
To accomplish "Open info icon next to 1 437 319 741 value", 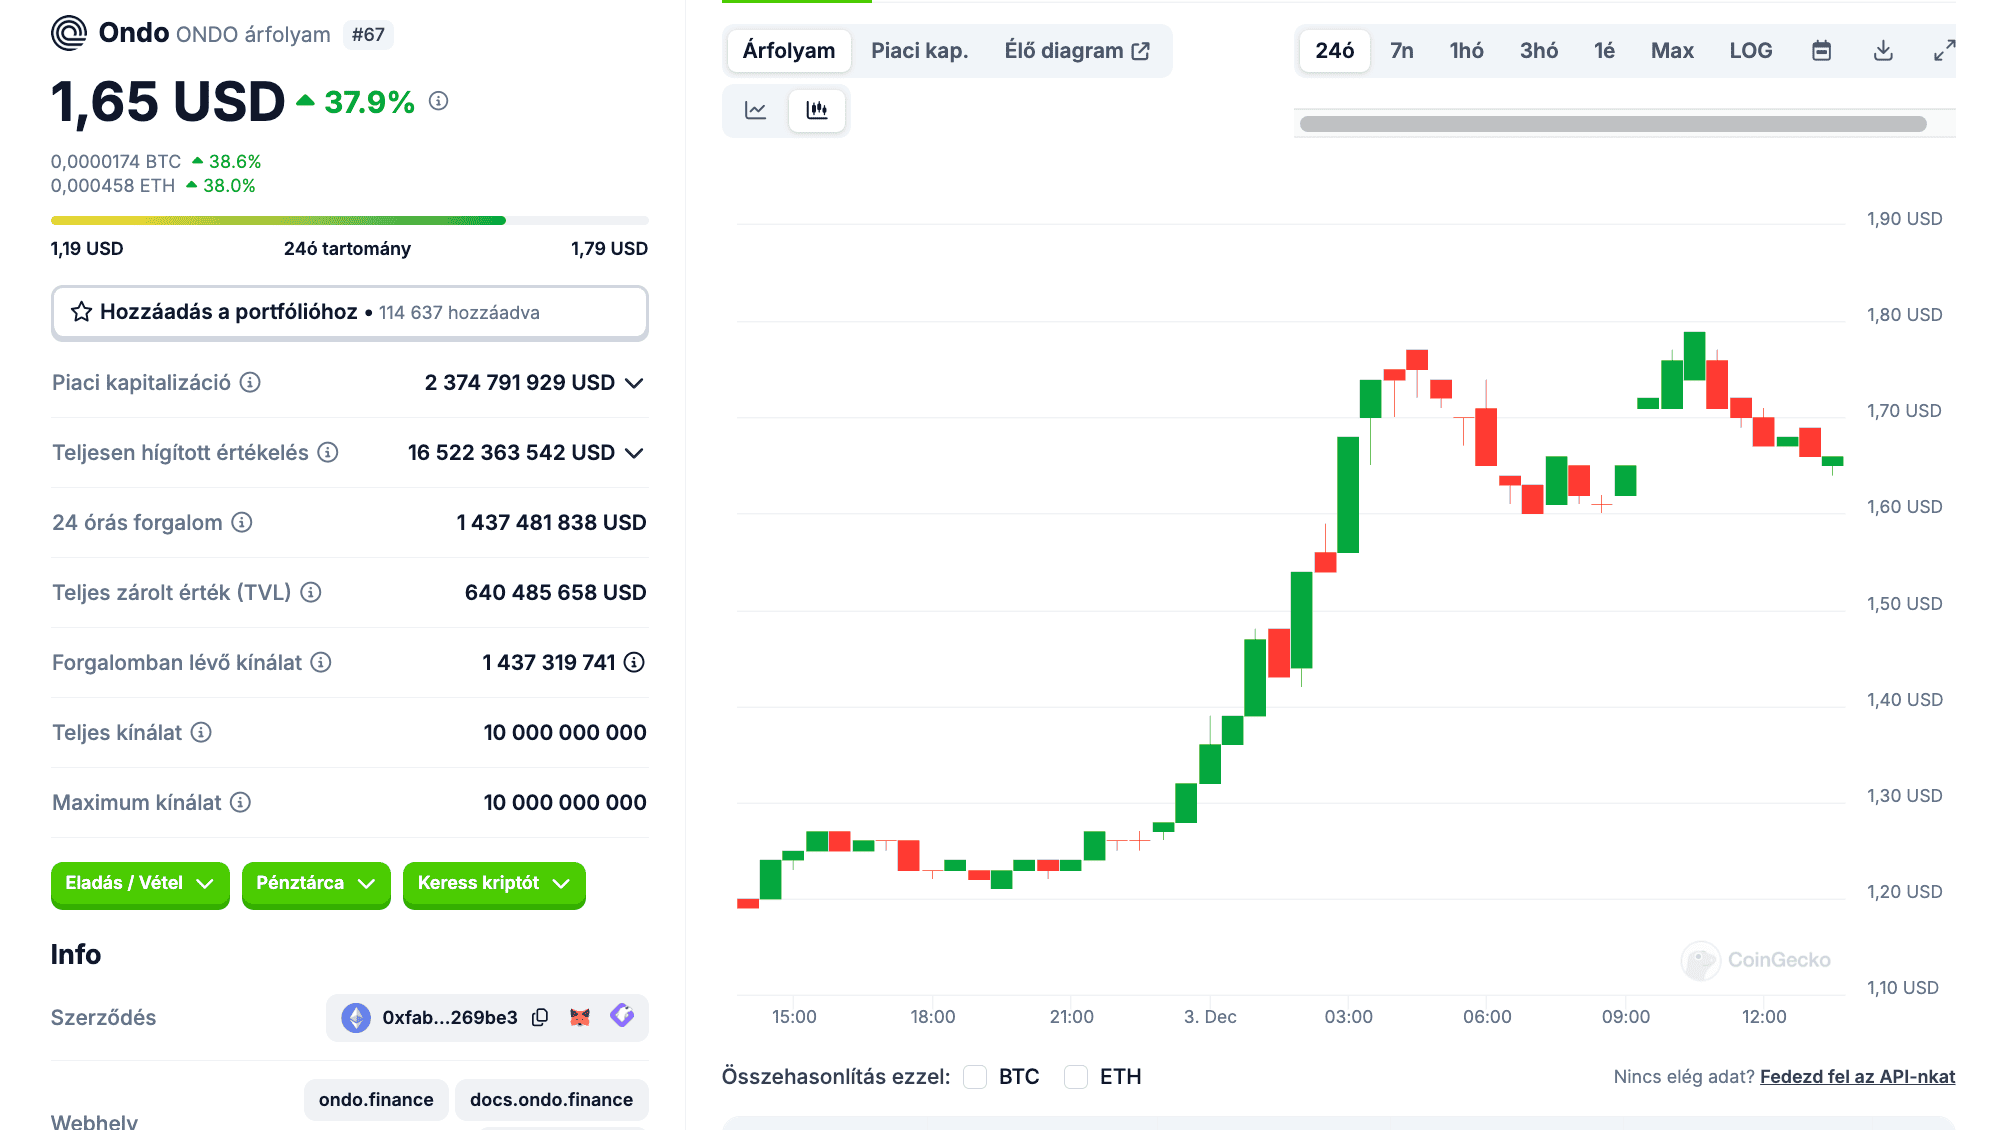I will coord(634,662).
